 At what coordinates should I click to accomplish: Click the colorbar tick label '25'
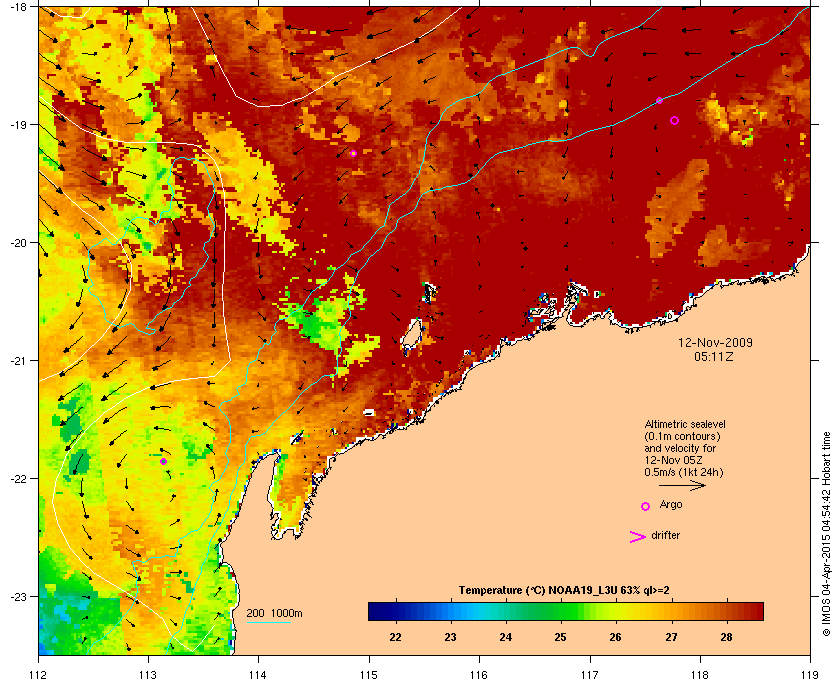click(x=560, y=637)
